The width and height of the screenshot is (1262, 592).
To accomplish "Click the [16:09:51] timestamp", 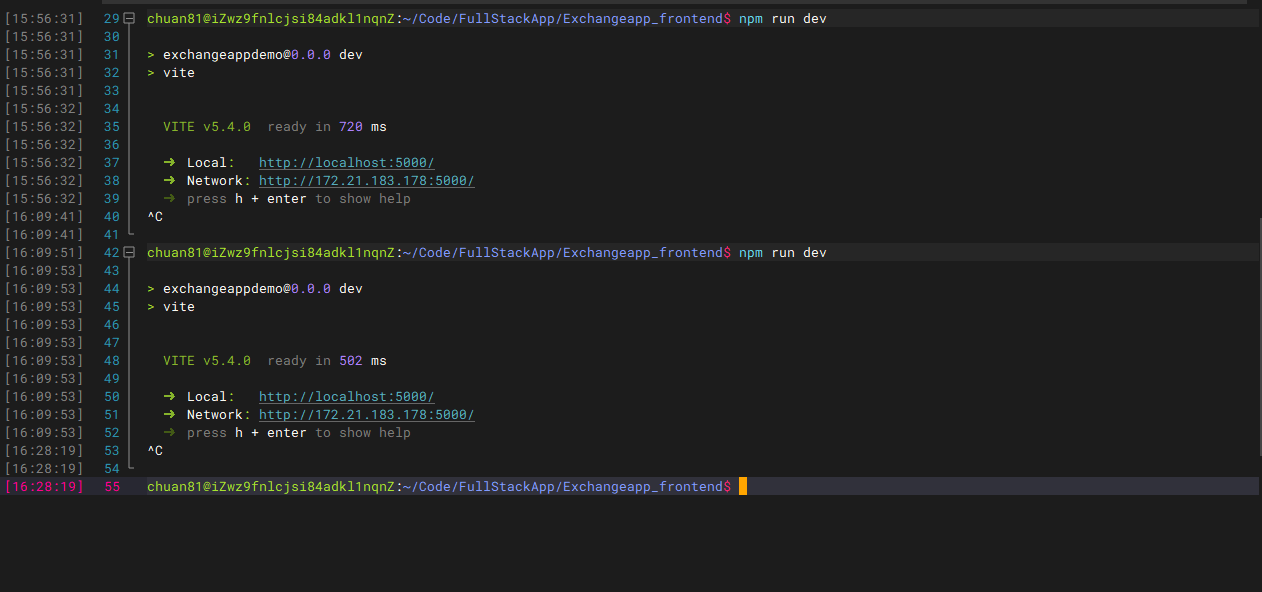I will coord(44,253).
